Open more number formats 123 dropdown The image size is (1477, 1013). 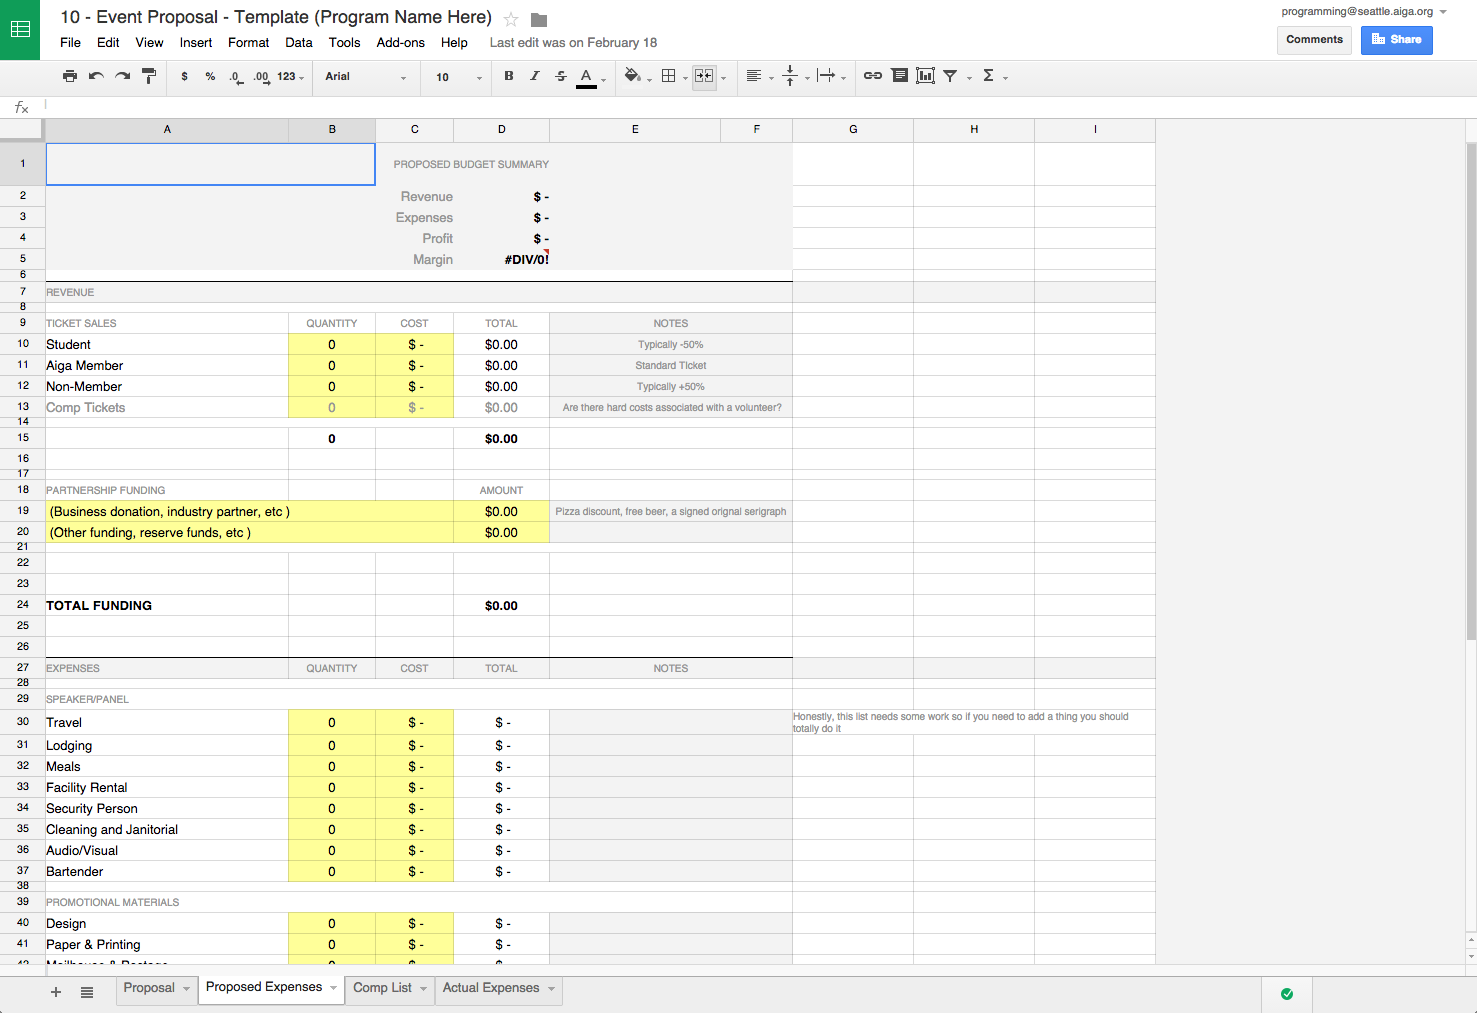[x=290, y=77]
